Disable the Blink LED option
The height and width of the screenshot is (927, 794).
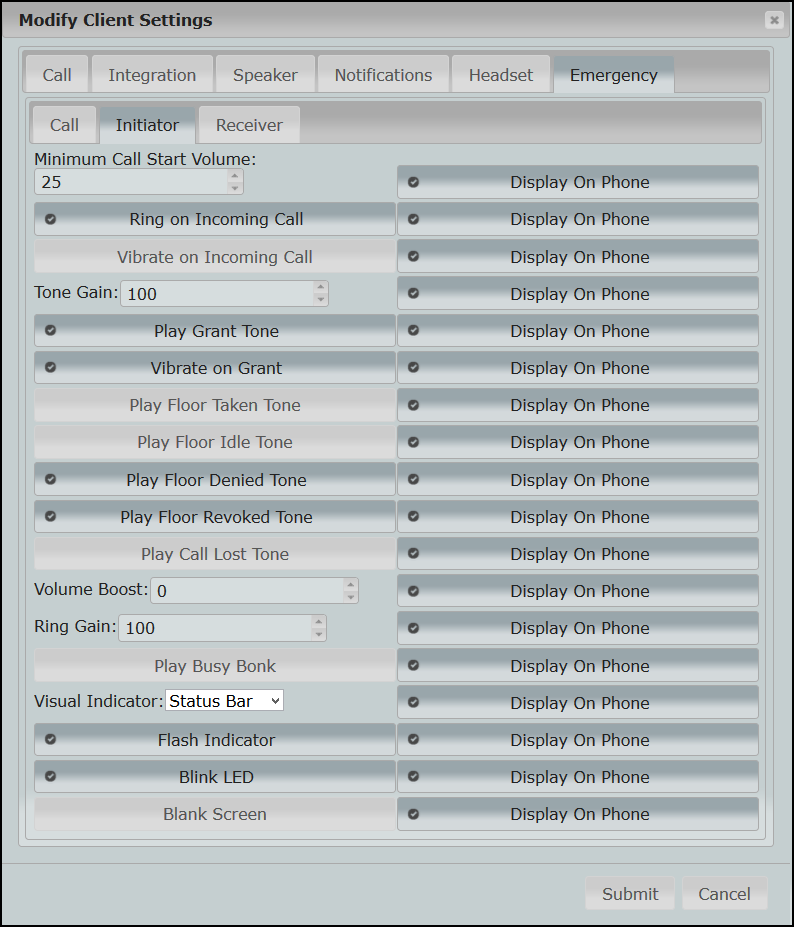pyautogui.click(x=215, y=777)
